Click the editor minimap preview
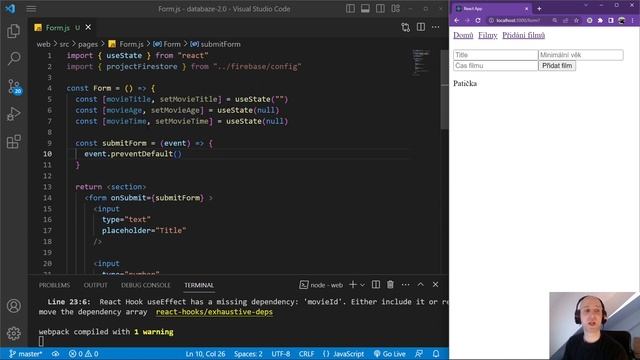Viewport: 640px width, 360px height. coord(421,62)
